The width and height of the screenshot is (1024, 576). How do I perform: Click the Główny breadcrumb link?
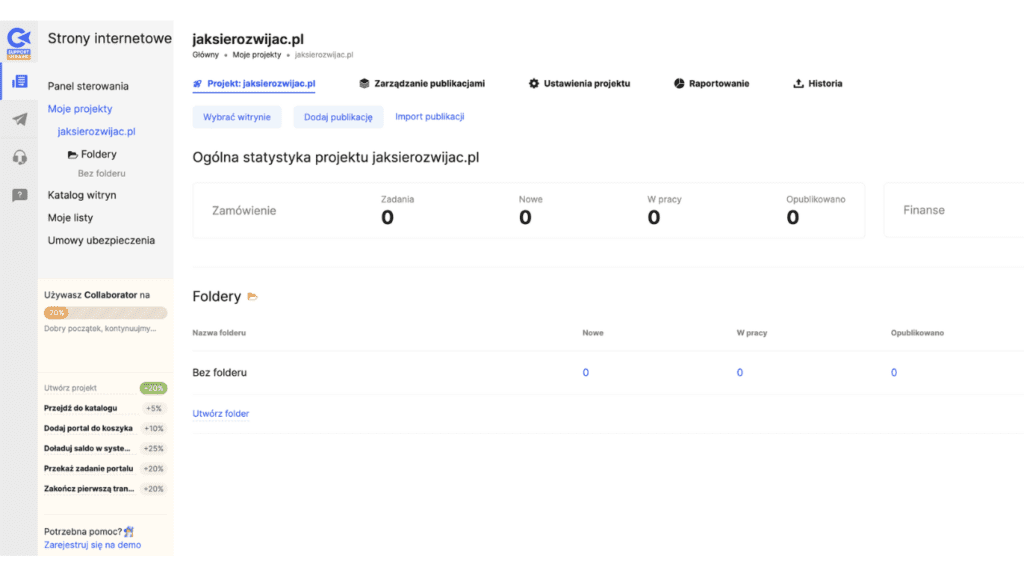[206, 55]
